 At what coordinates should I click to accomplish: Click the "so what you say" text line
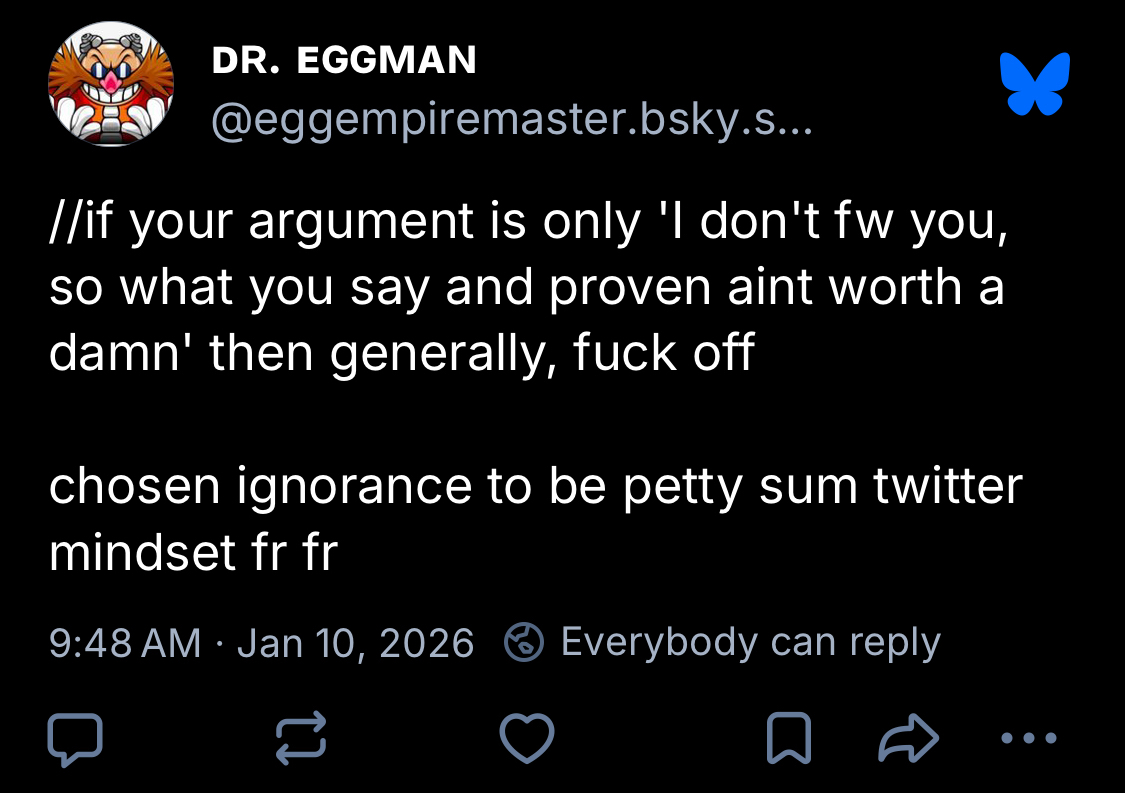(526, 289)
